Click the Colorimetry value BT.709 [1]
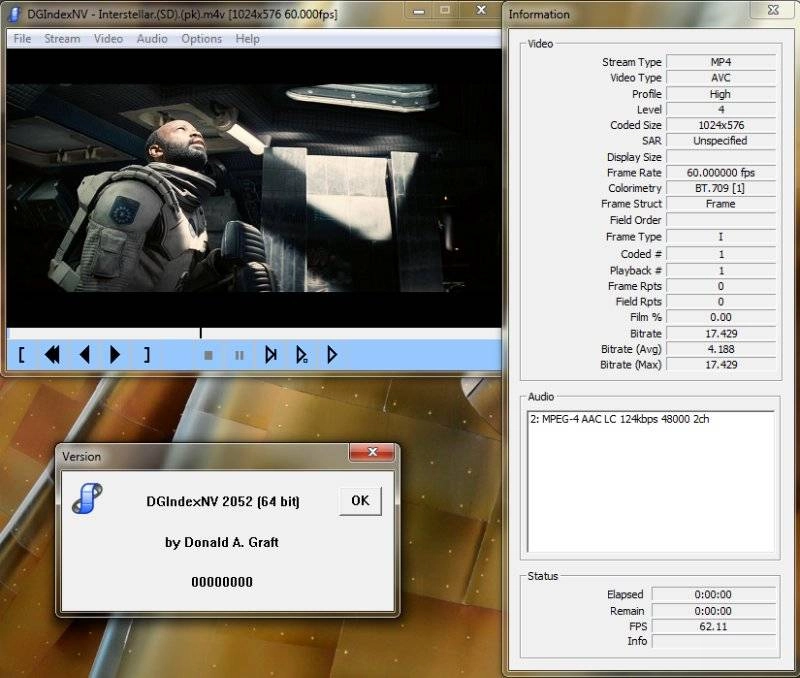Image resolution: width=800 pixels, height=678 pixels. tap(720, 188)
